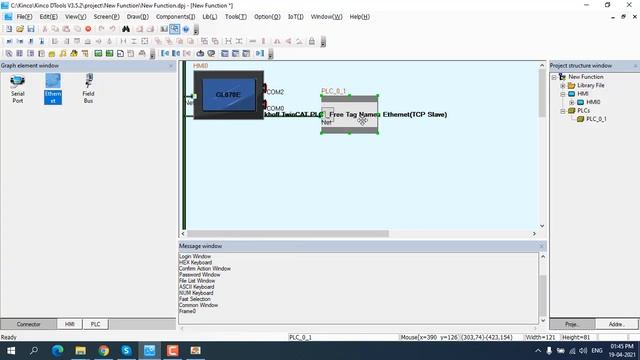Click the blue round help icon

pos(186,29)
